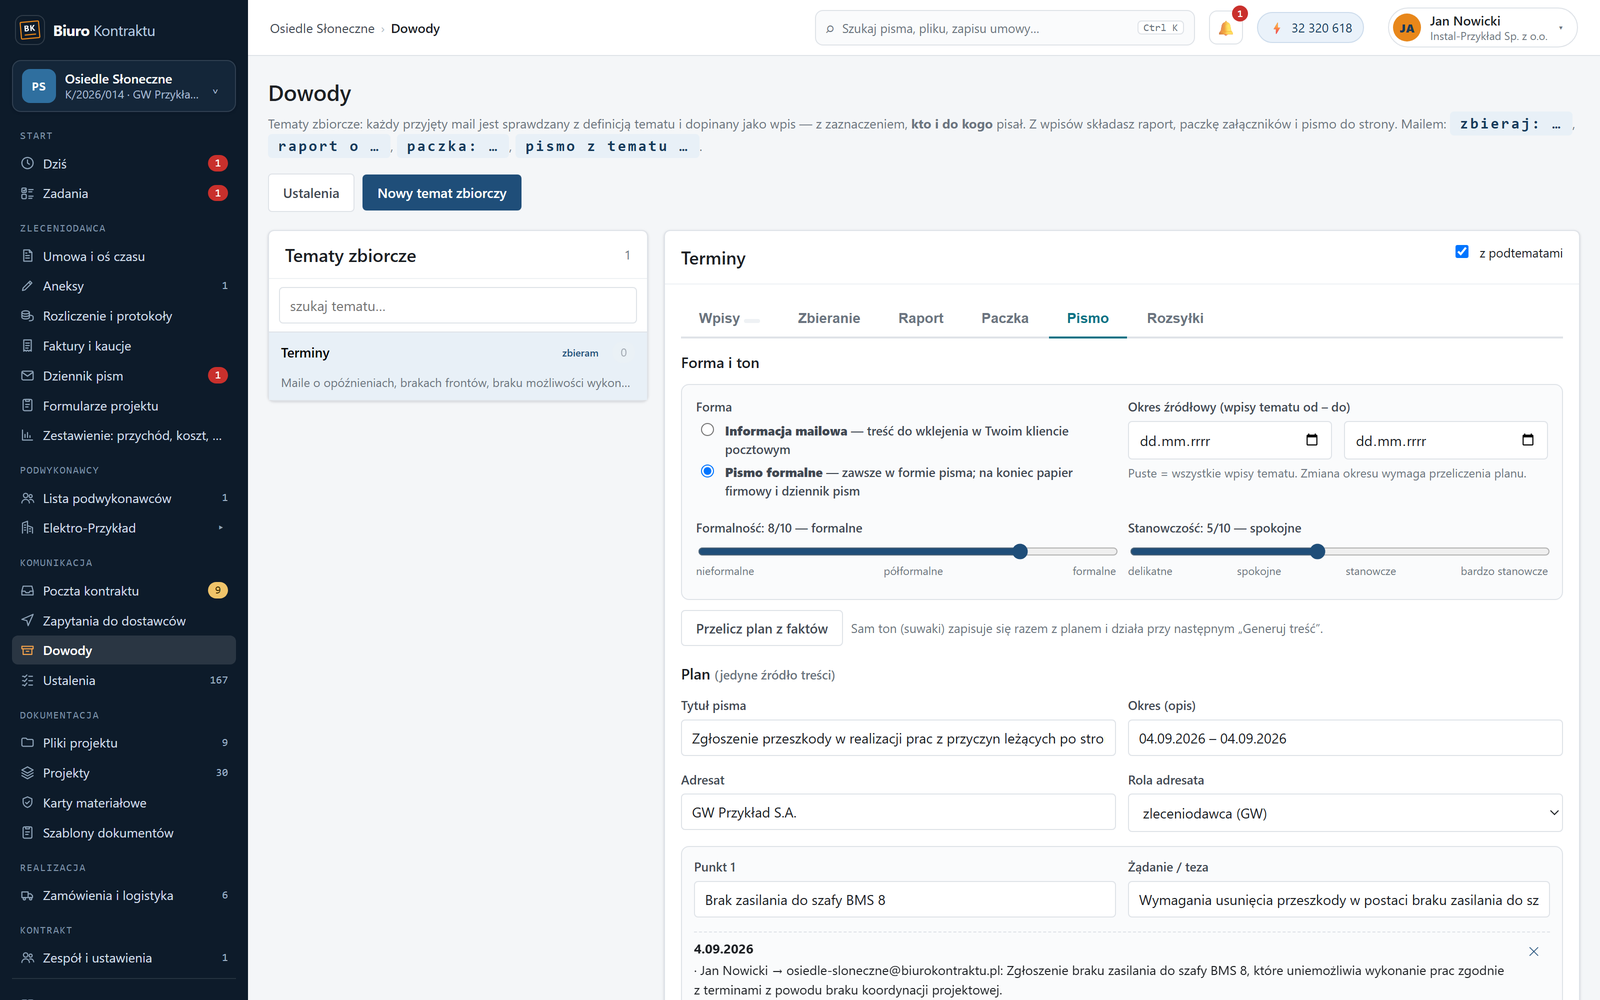The image size is (1600, 1000).
Task: Open Pliki projektu folder
Action: click(124, 743)
